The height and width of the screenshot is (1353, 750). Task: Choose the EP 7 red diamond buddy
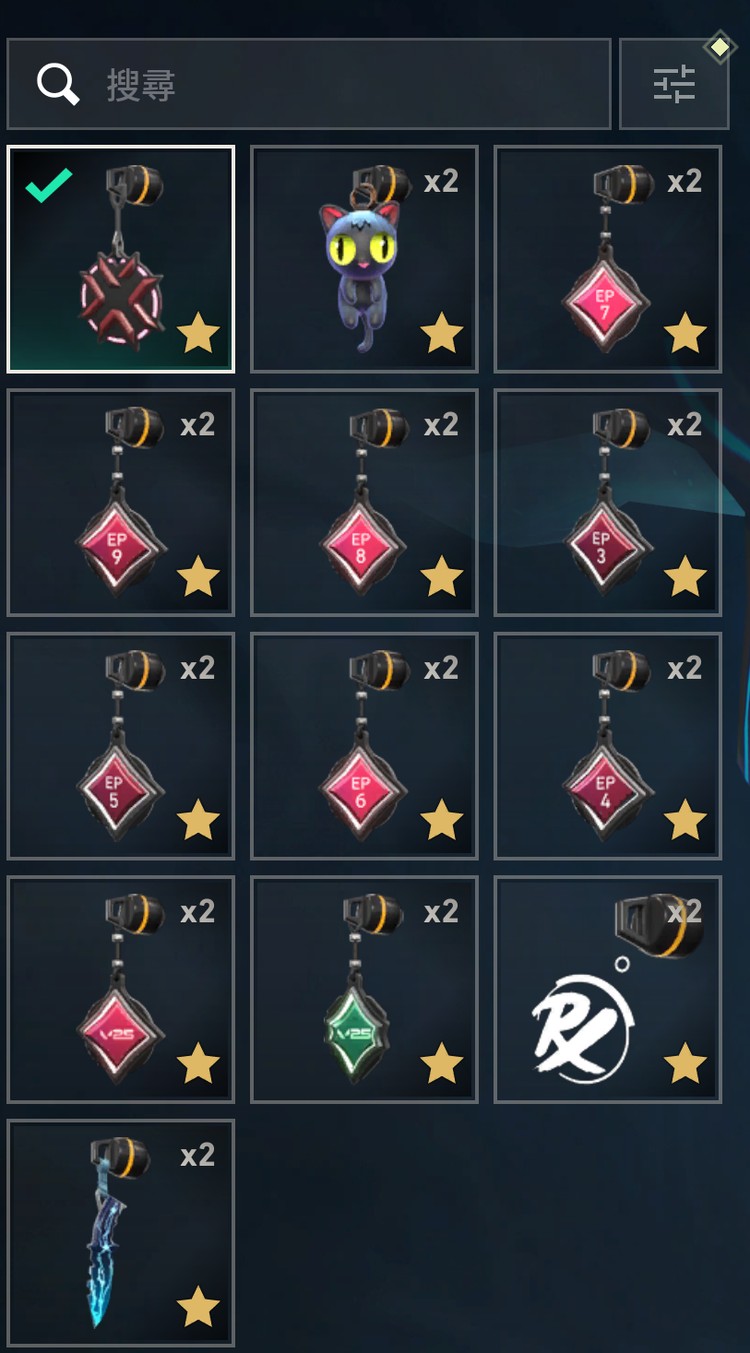[607, 259]
